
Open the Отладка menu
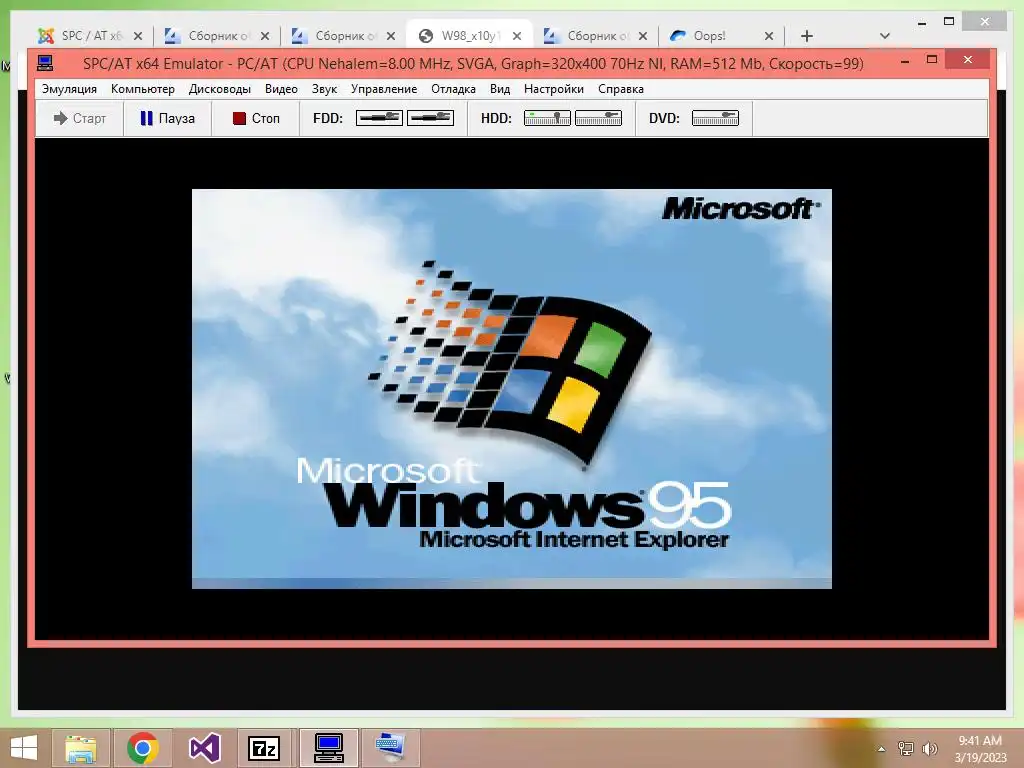[453, 89]
